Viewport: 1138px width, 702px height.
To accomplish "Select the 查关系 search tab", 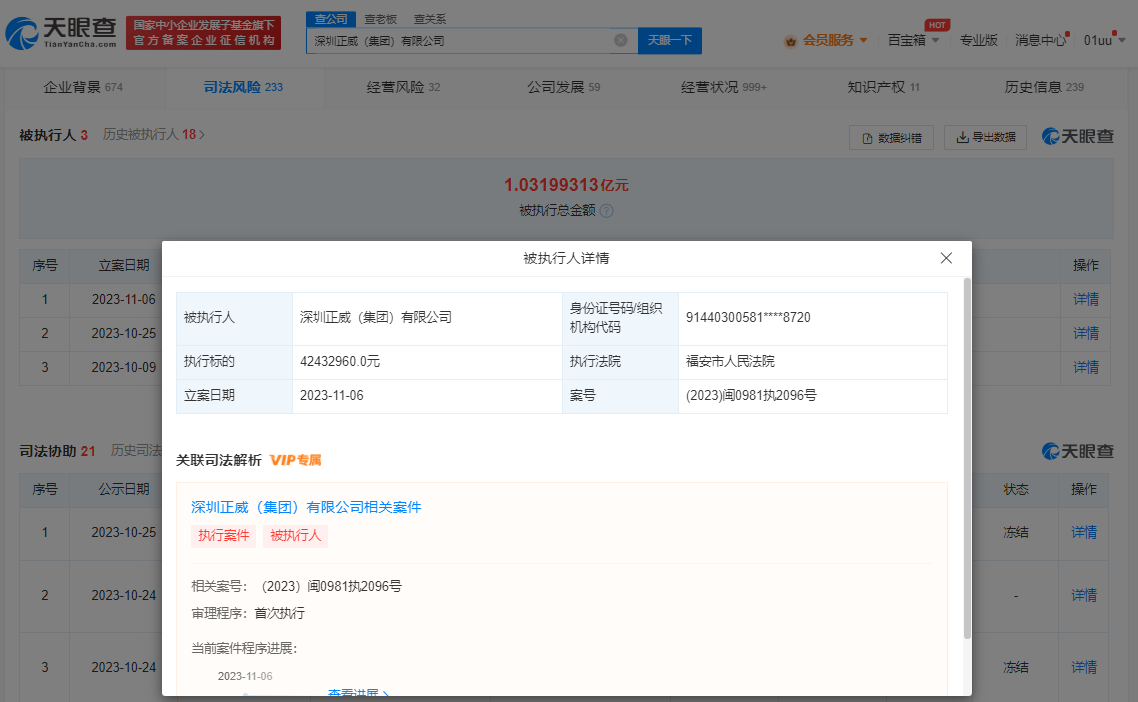I will (430, 19).
